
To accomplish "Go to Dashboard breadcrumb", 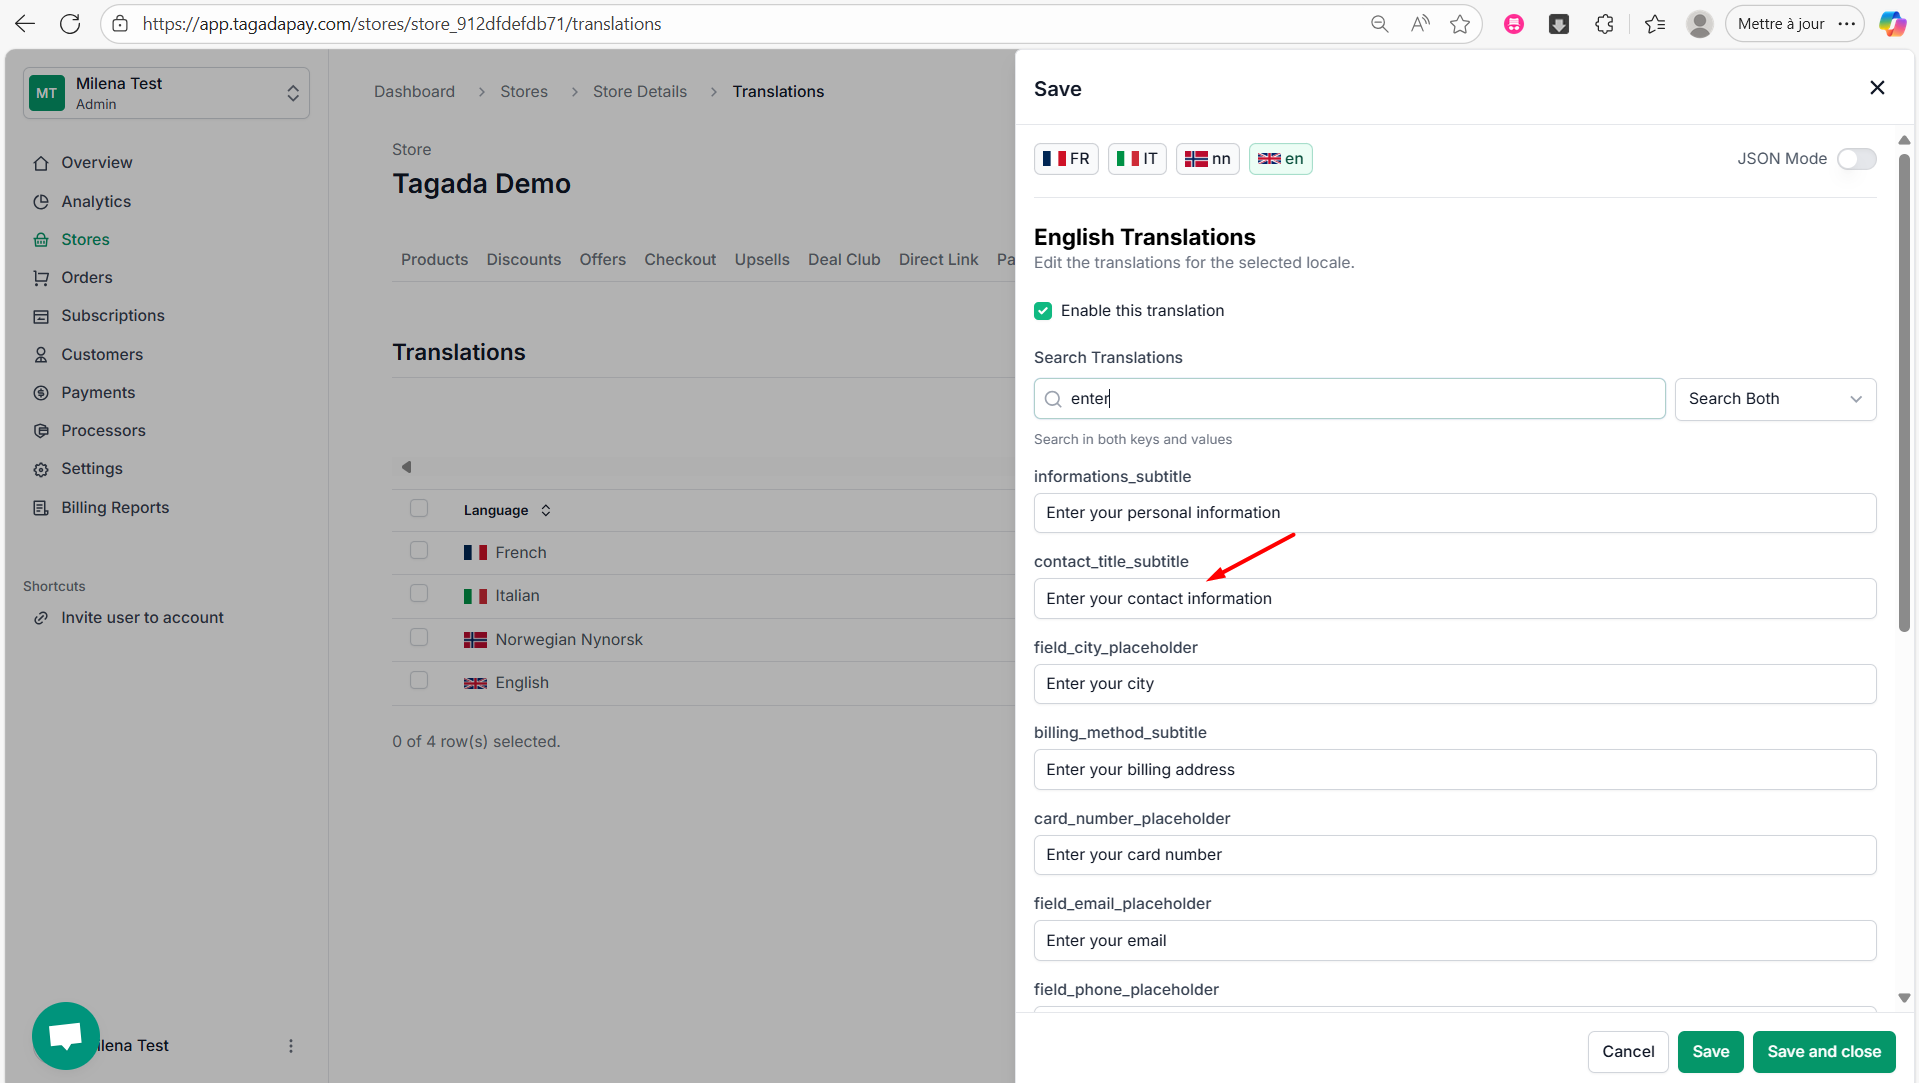I will 414,91.
